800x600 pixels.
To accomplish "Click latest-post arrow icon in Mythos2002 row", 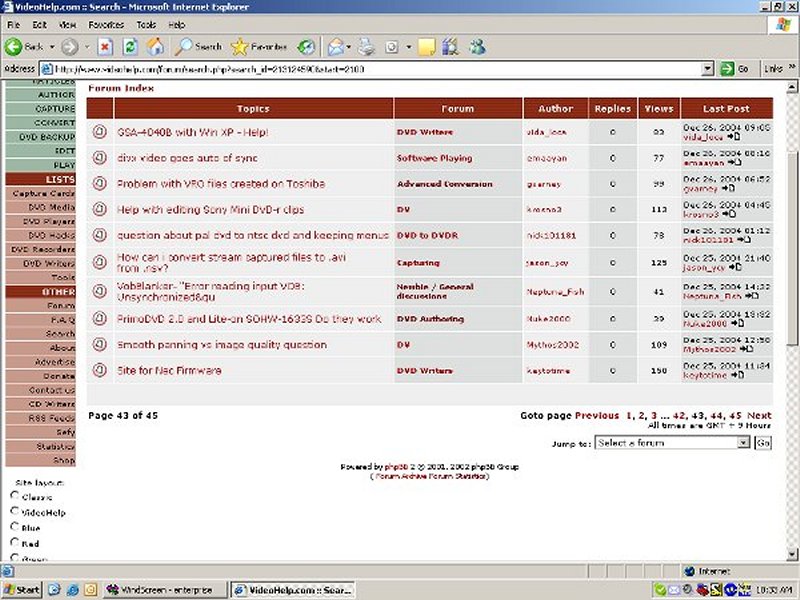I will pos(746,349).
